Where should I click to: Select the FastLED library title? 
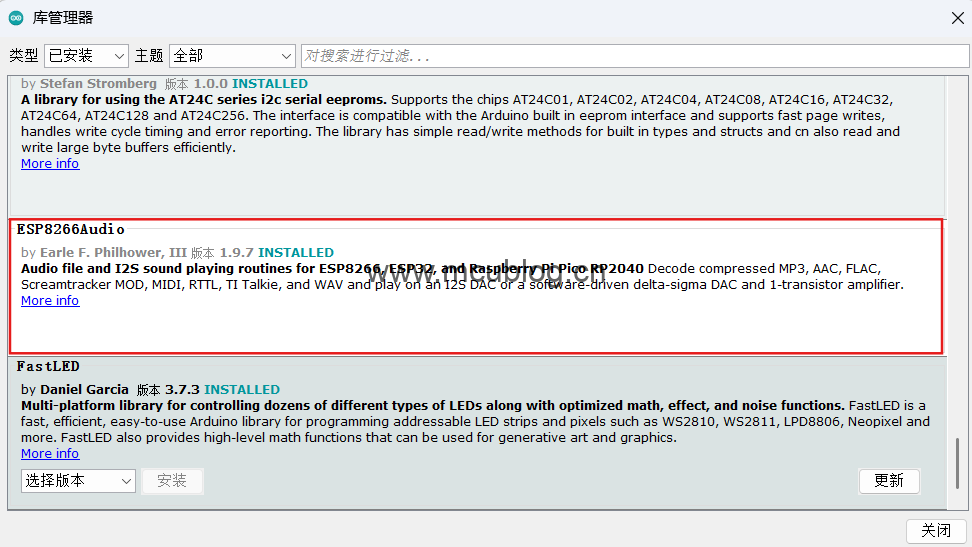[48, 367]
